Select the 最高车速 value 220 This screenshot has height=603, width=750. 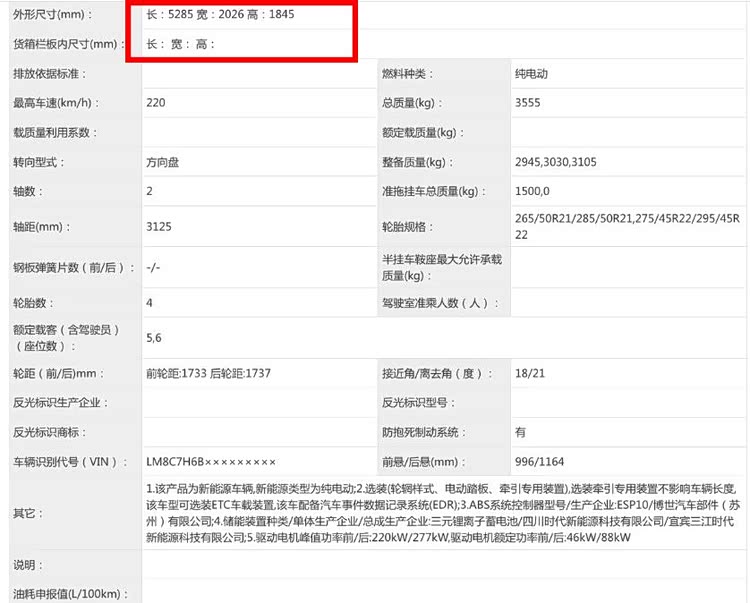[x=156, y=103]
